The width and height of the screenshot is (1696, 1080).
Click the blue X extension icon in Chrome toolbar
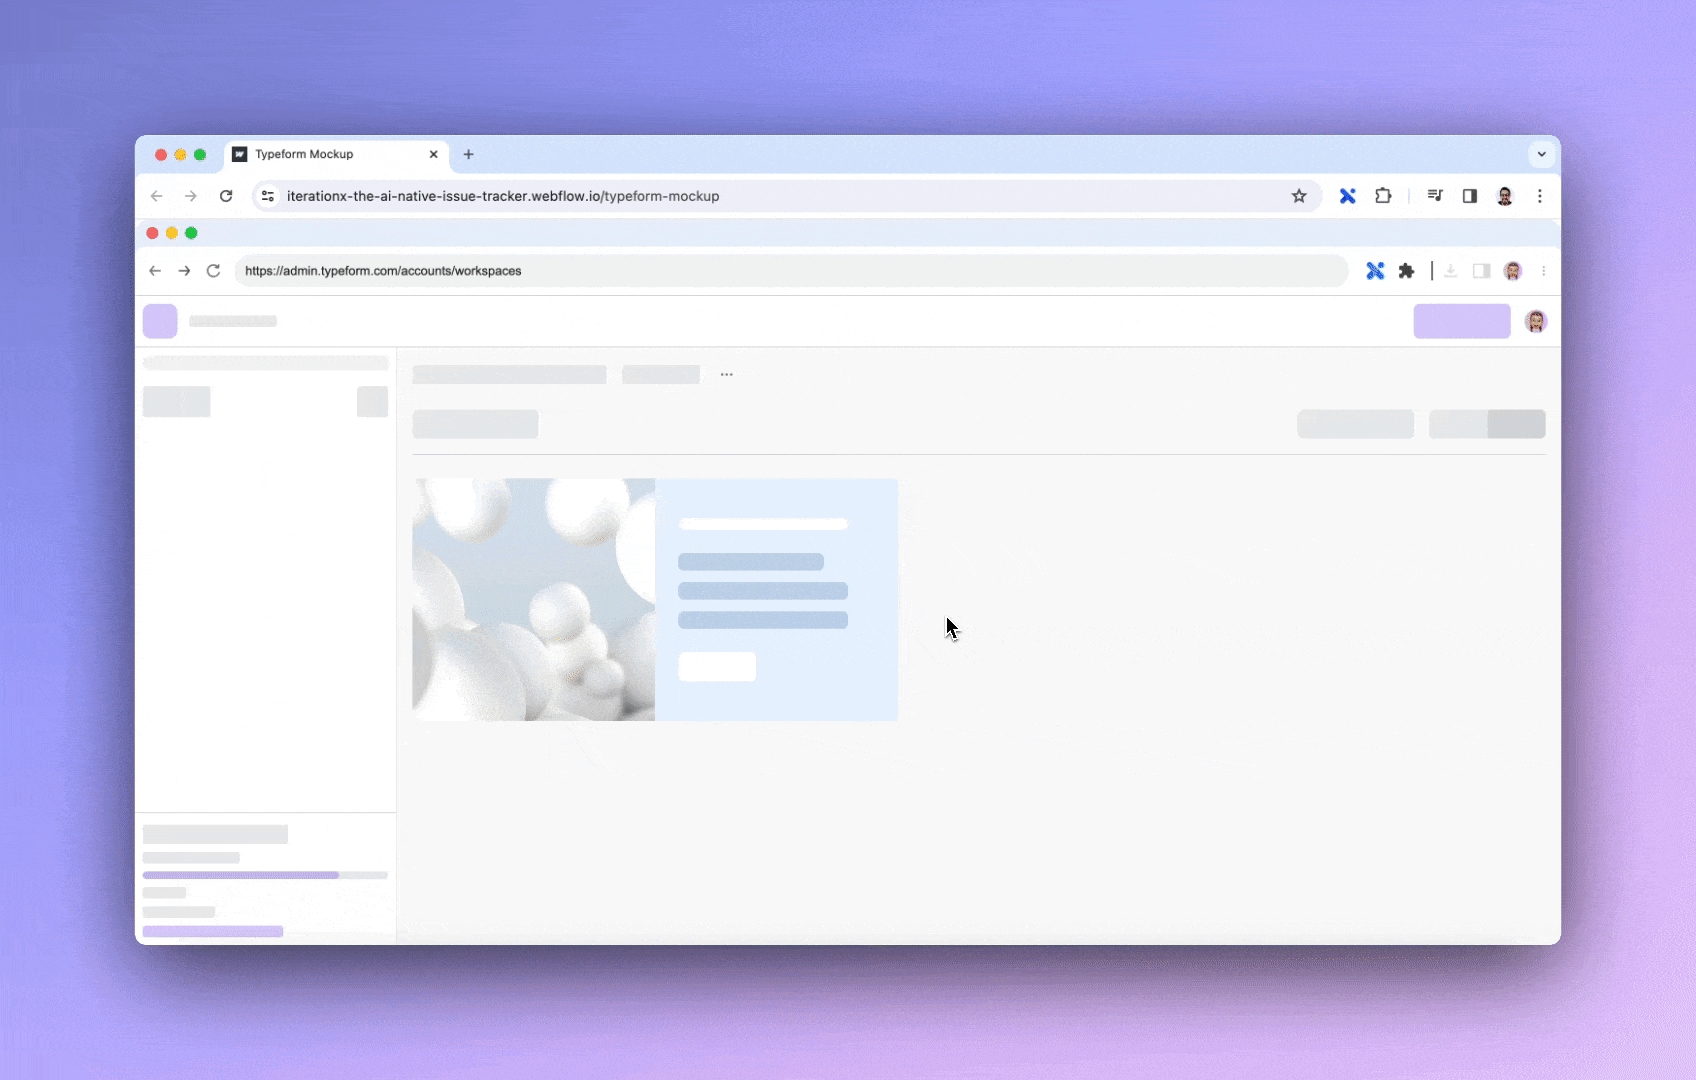(x=1347, y=196)
